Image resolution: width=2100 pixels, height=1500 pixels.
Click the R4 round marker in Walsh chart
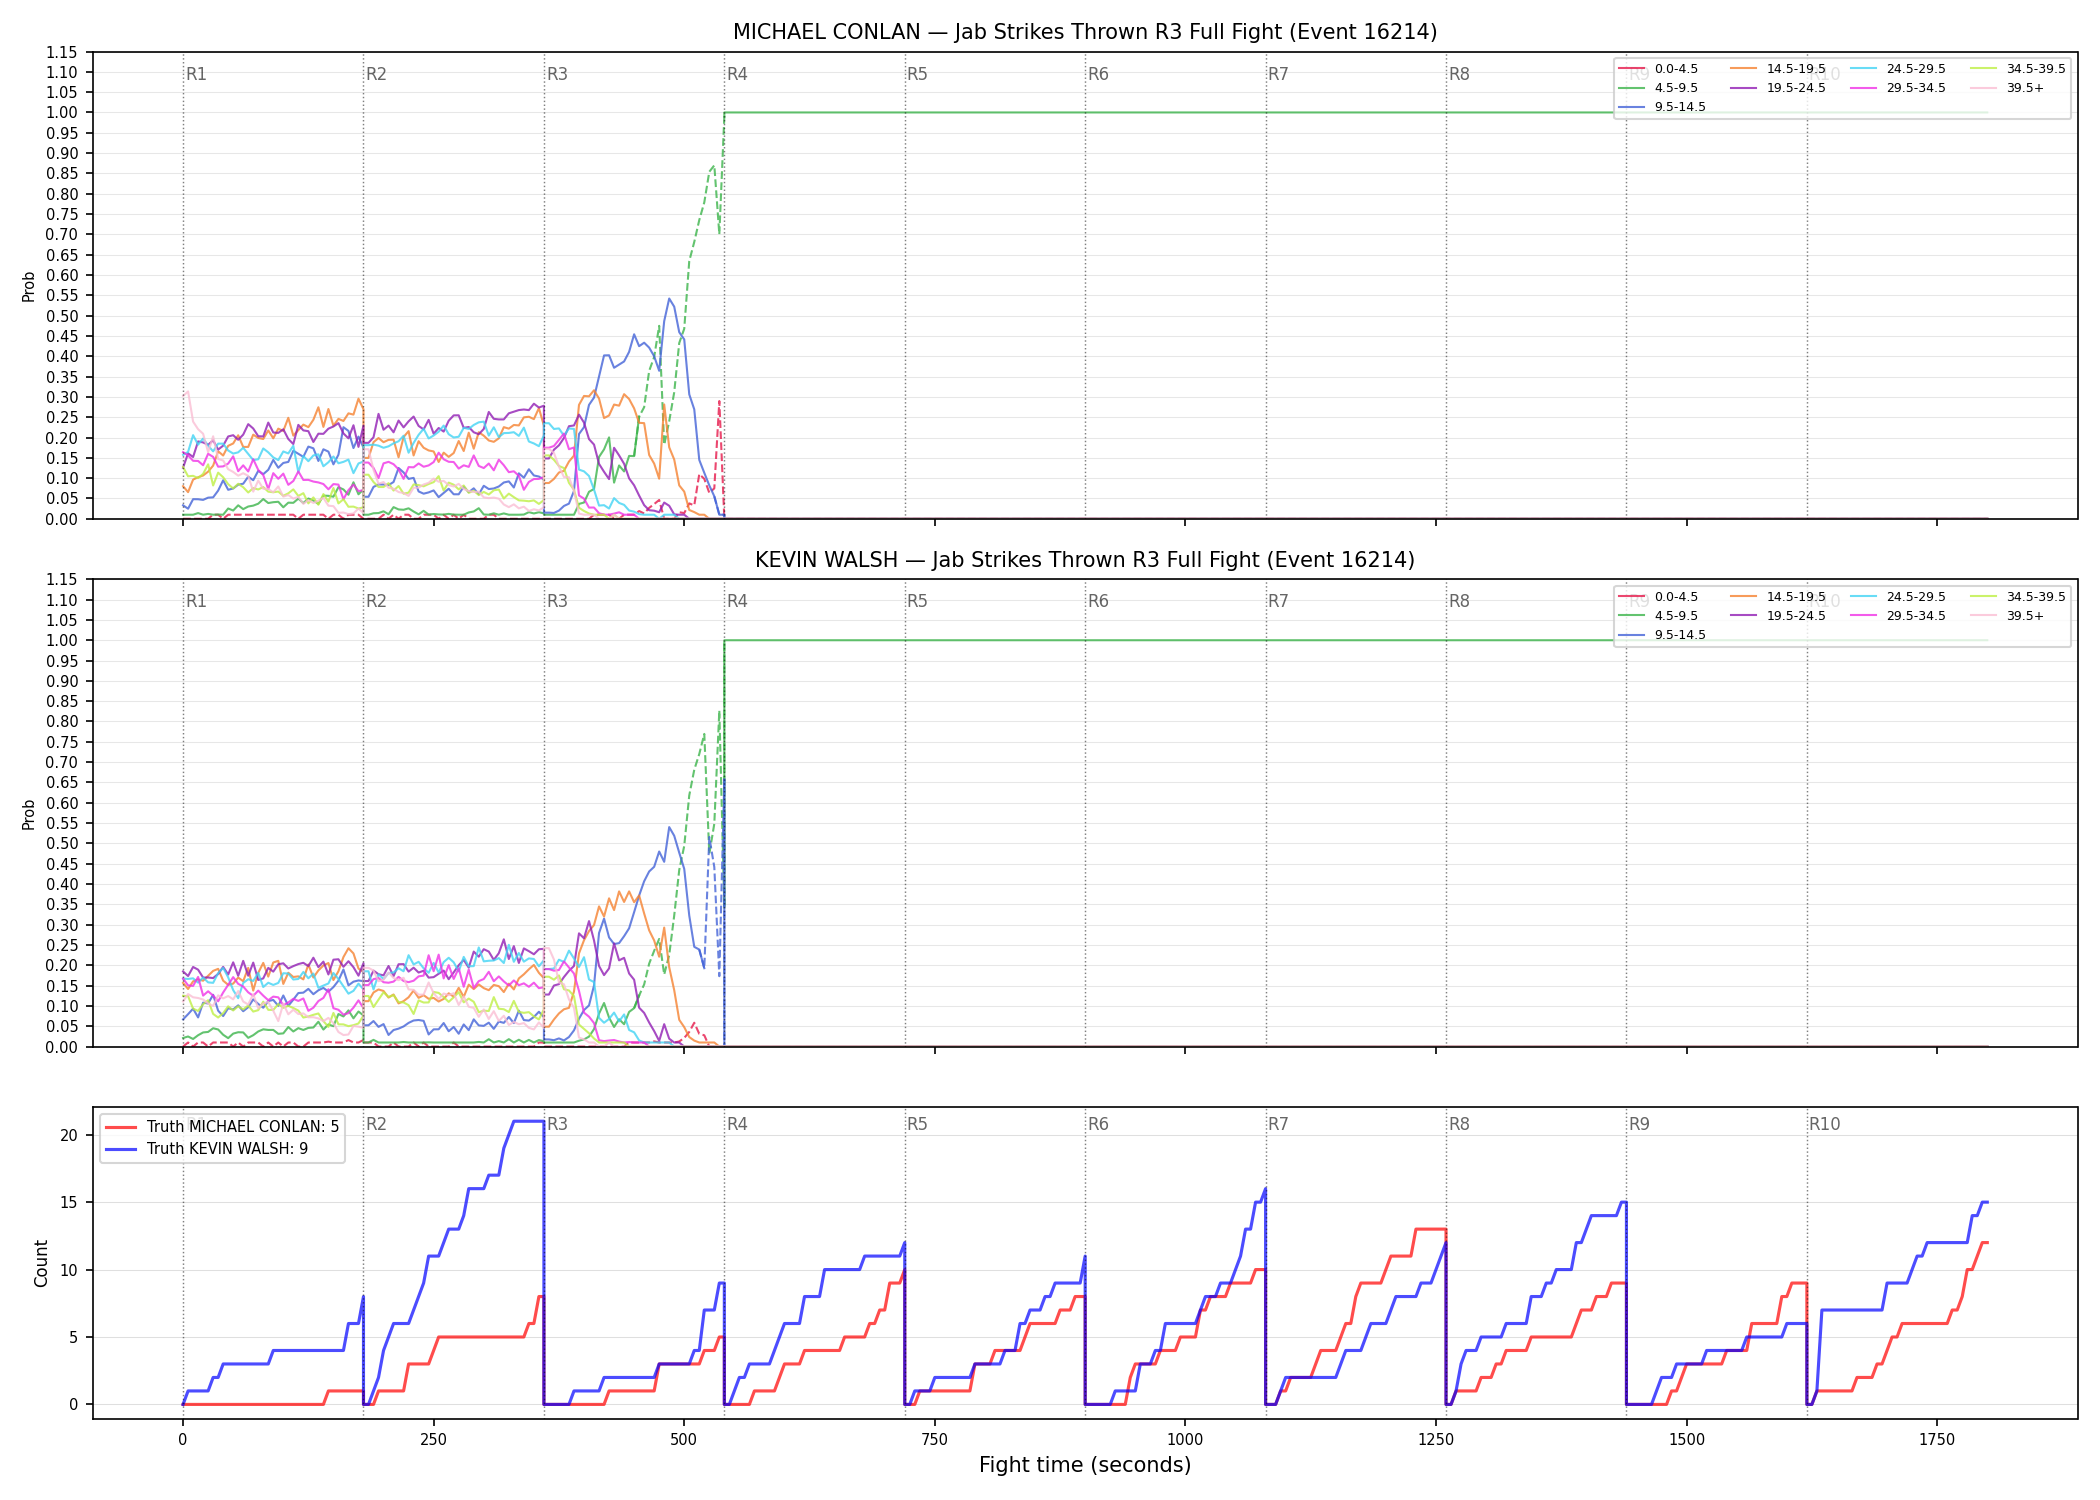[x=737, y=601]
